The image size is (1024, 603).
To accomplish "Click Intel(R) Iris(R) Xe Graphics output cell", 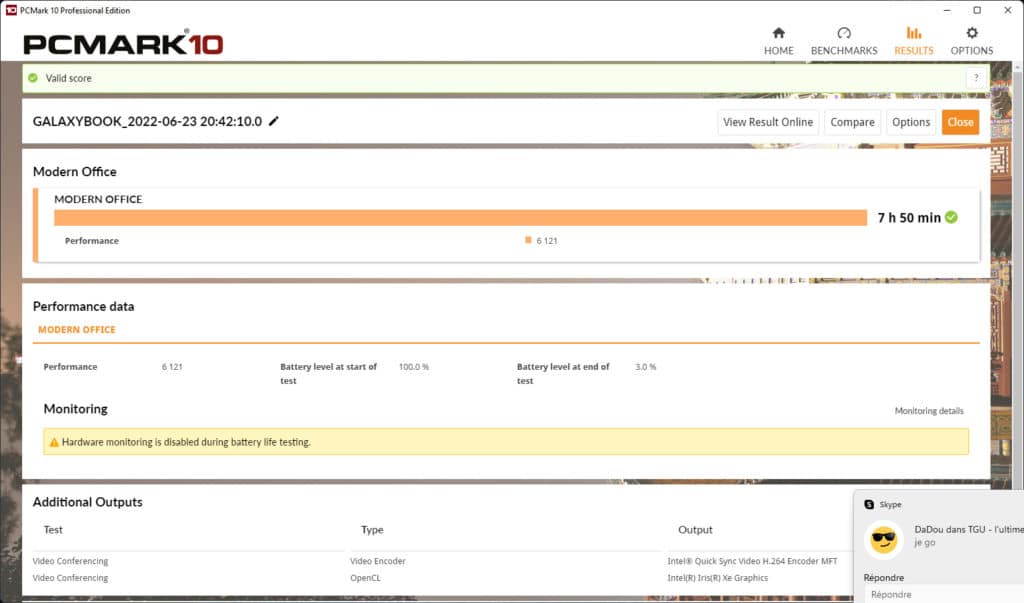I will point(717,578).
